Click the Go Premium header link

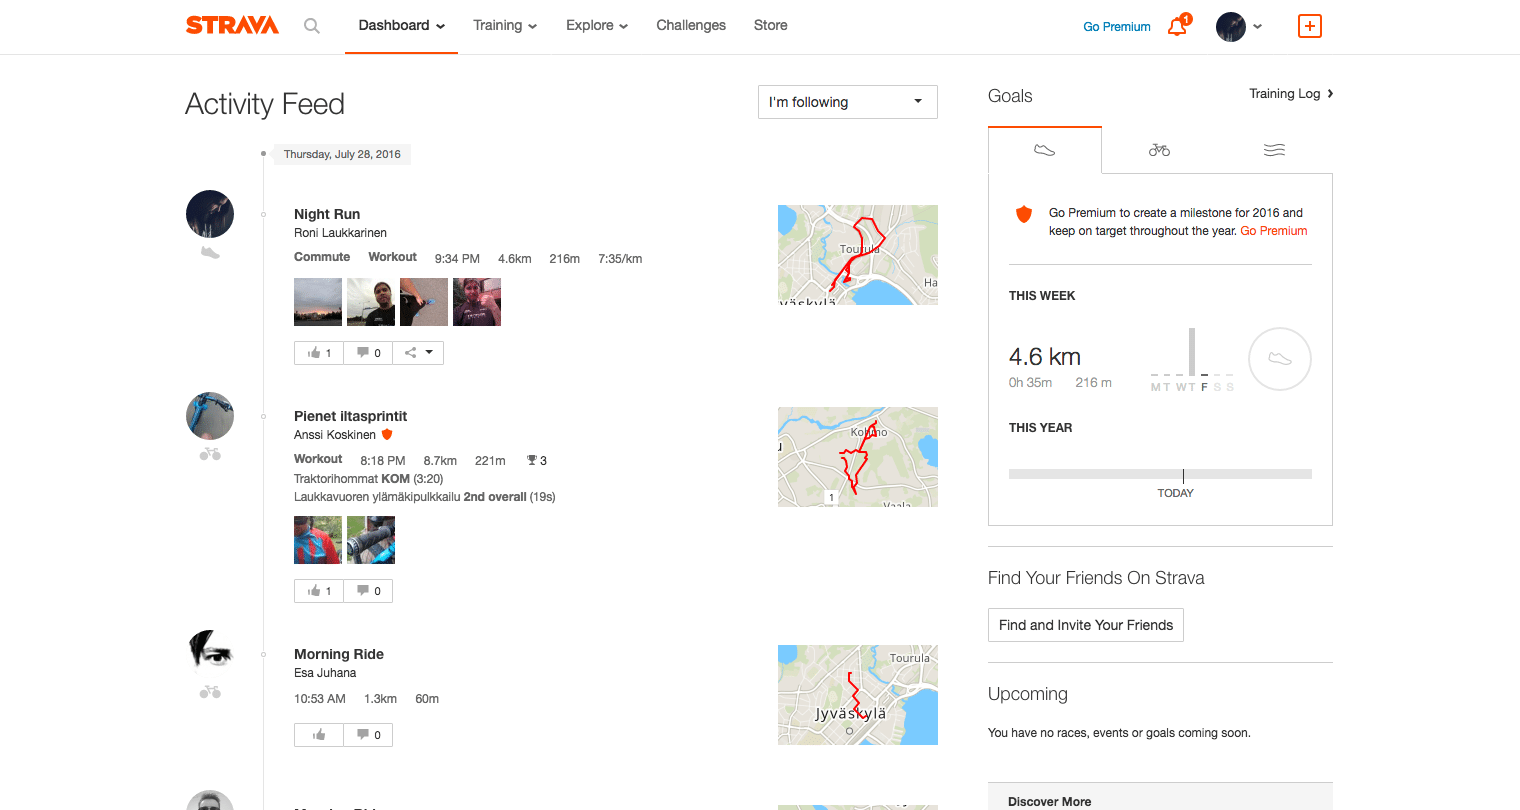click(x=1117, y=27)
